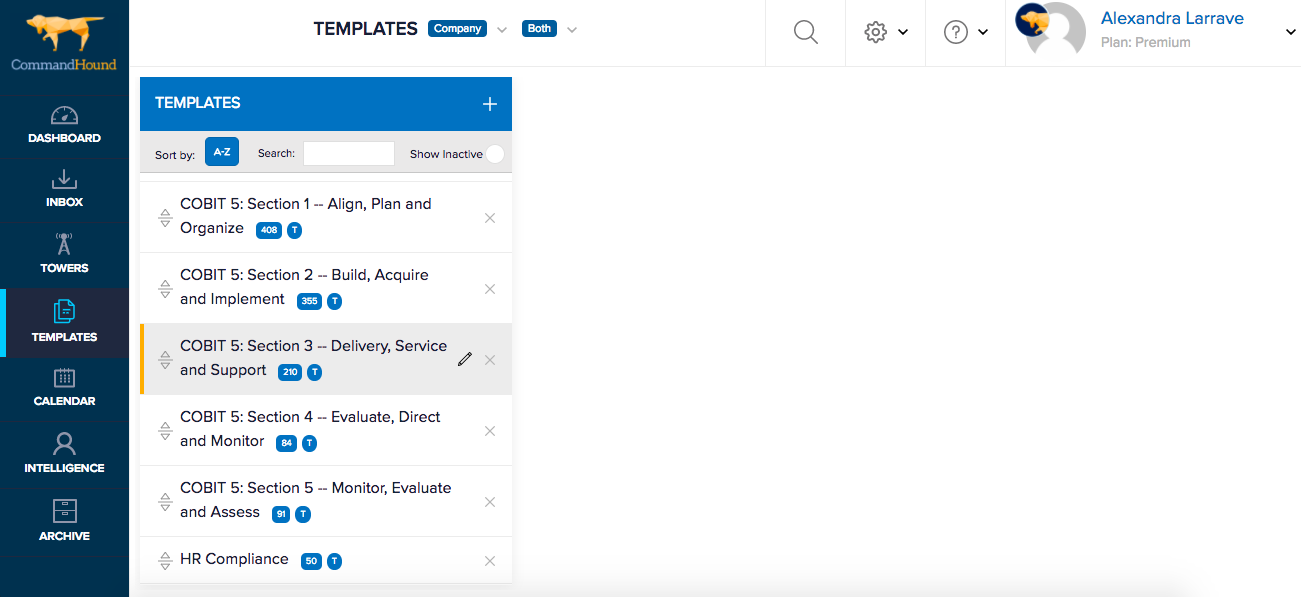This screenshot has height=597, width=1301.
Task: Delete HR Compliance template with X
Action: coord(490,561)
